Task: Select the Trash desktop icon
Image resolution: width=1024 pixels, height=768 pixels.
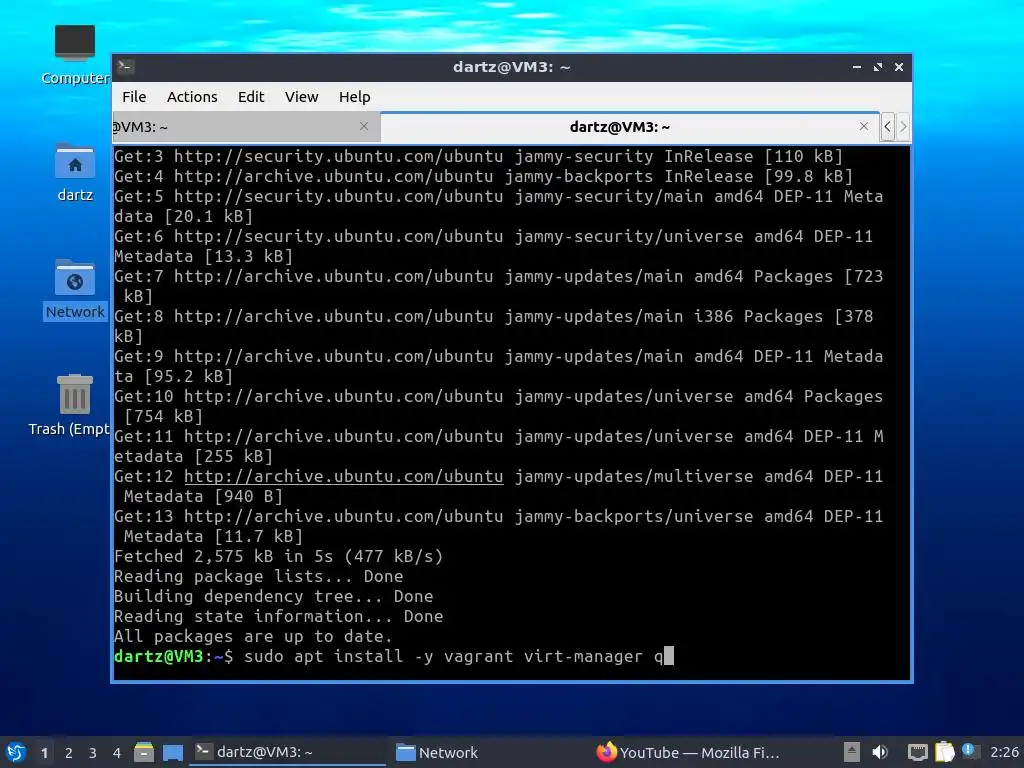Action: coord(69,405)
